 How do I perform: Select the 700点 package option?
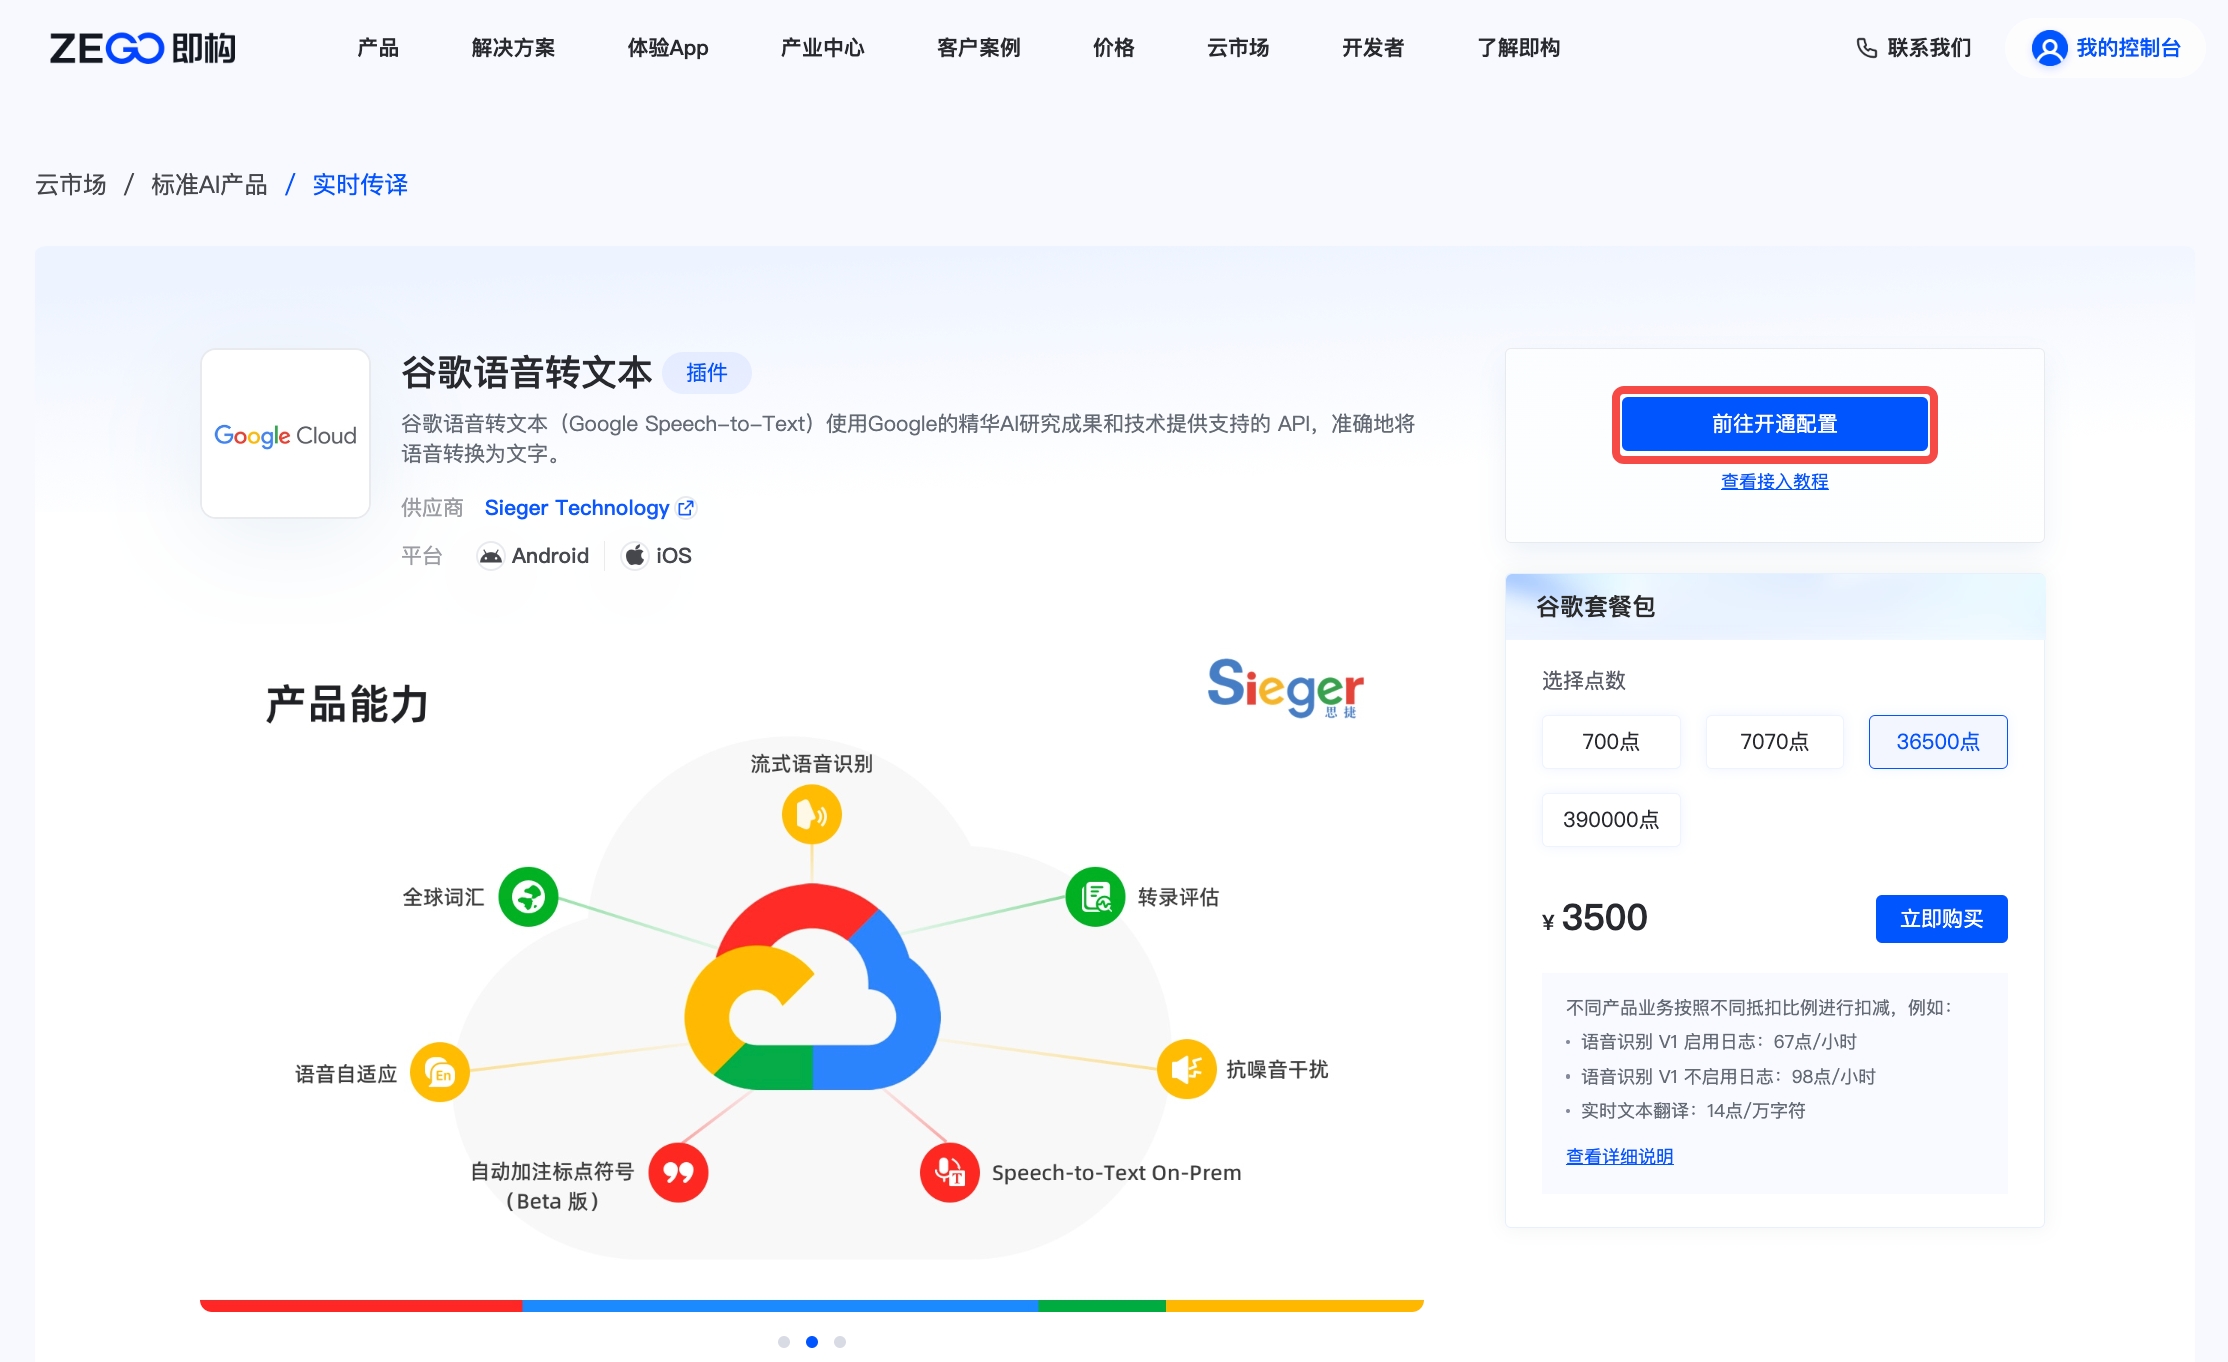coord(1611,742)
